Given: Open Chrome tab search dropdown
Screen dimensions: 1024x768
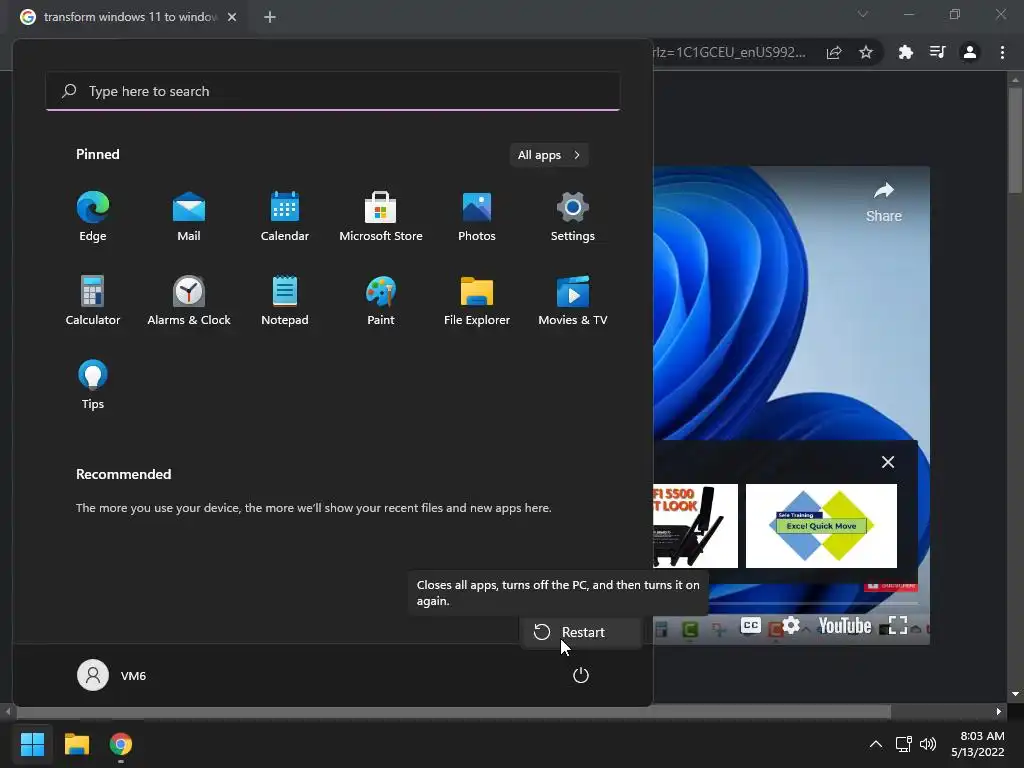Looking at the screenshot, I should point(863,14).
